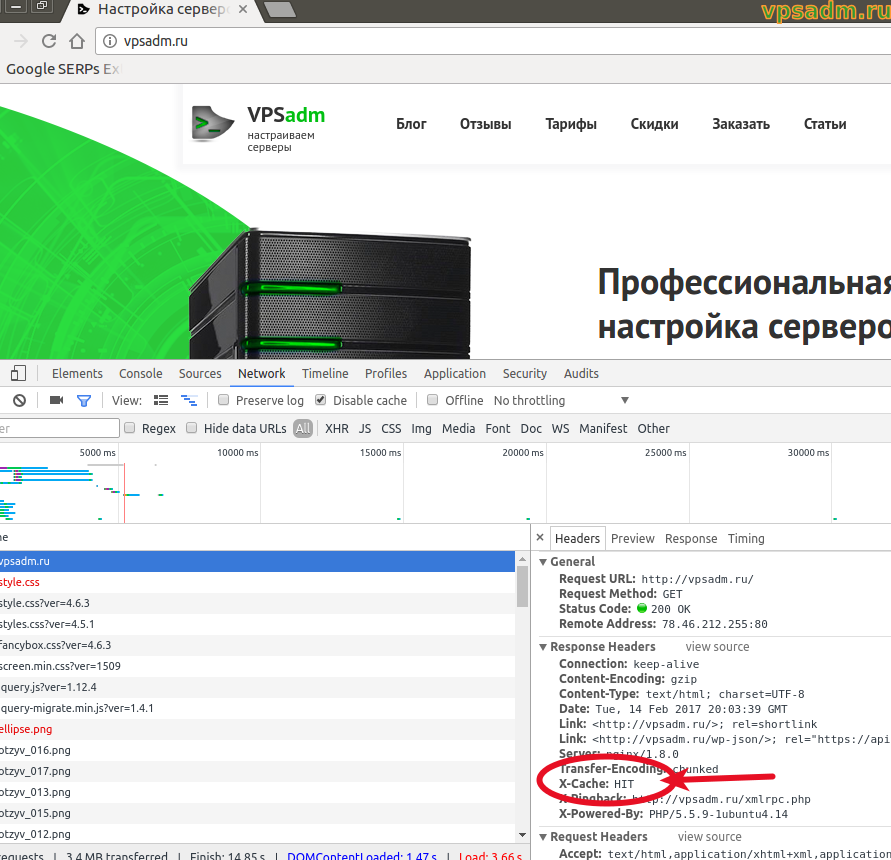
Task: View source of Request Headers
Action: click(x=709, y=837)
